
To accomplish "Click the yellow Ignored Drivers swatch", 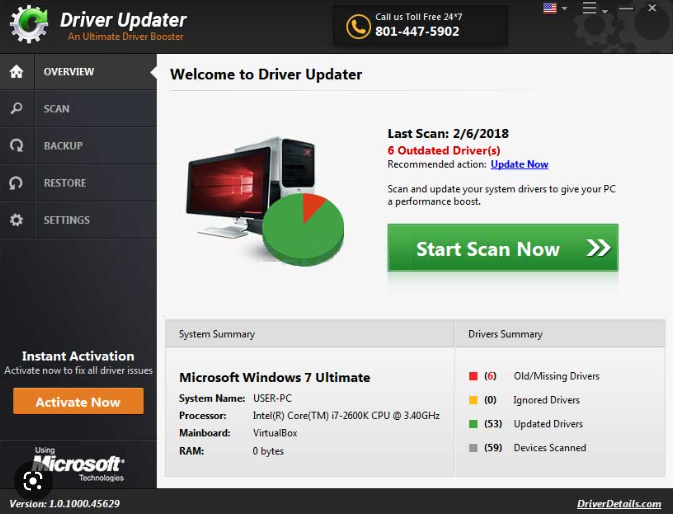I will (x=473, y=400).
